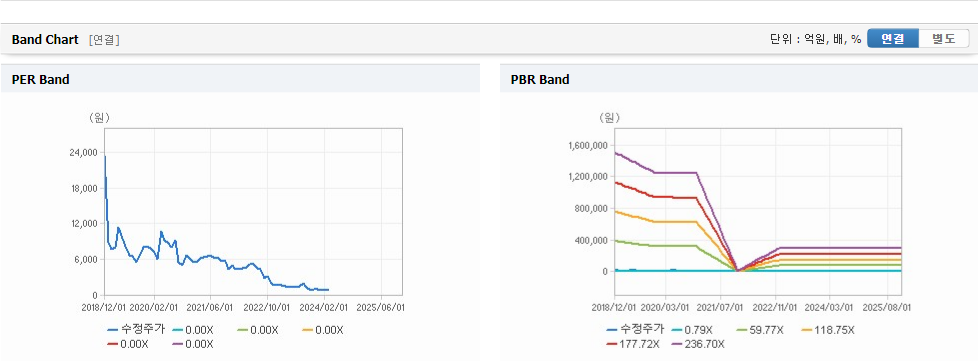978x361 pixels.
Task: Click the 1,200,000 axis value in PBR Band
Action: point(588,177)
